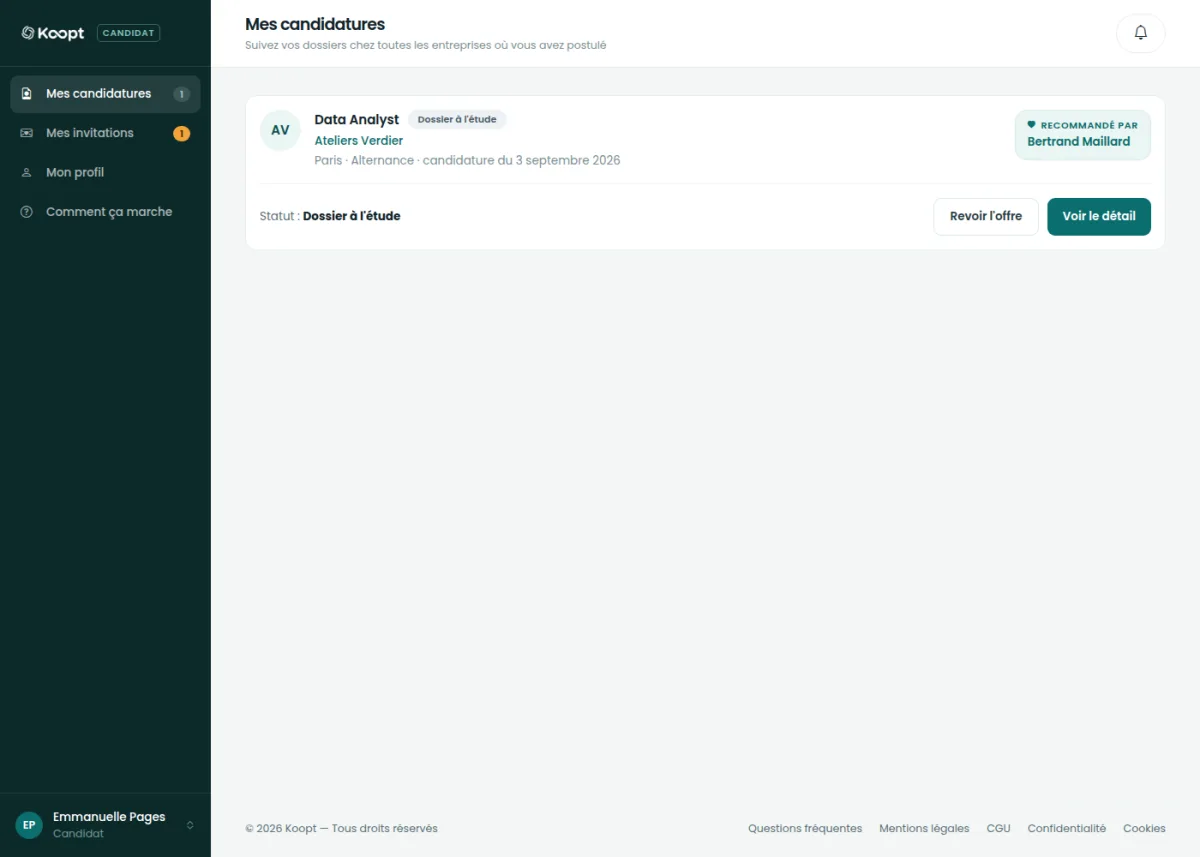
Task: Click the Paris · Alternance details line
Action: pyautogui.click(x=467, y=160)
